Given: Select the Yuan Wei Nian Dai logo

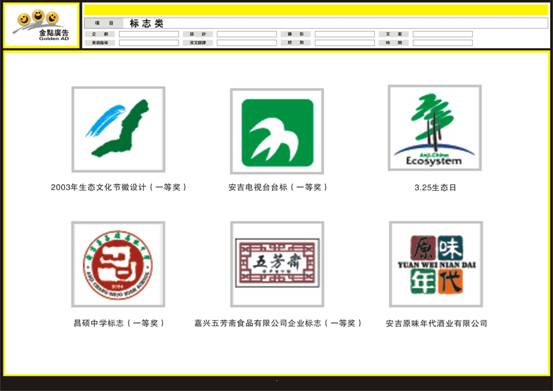Looking at the screenshot, I should [x=436, y=264].
